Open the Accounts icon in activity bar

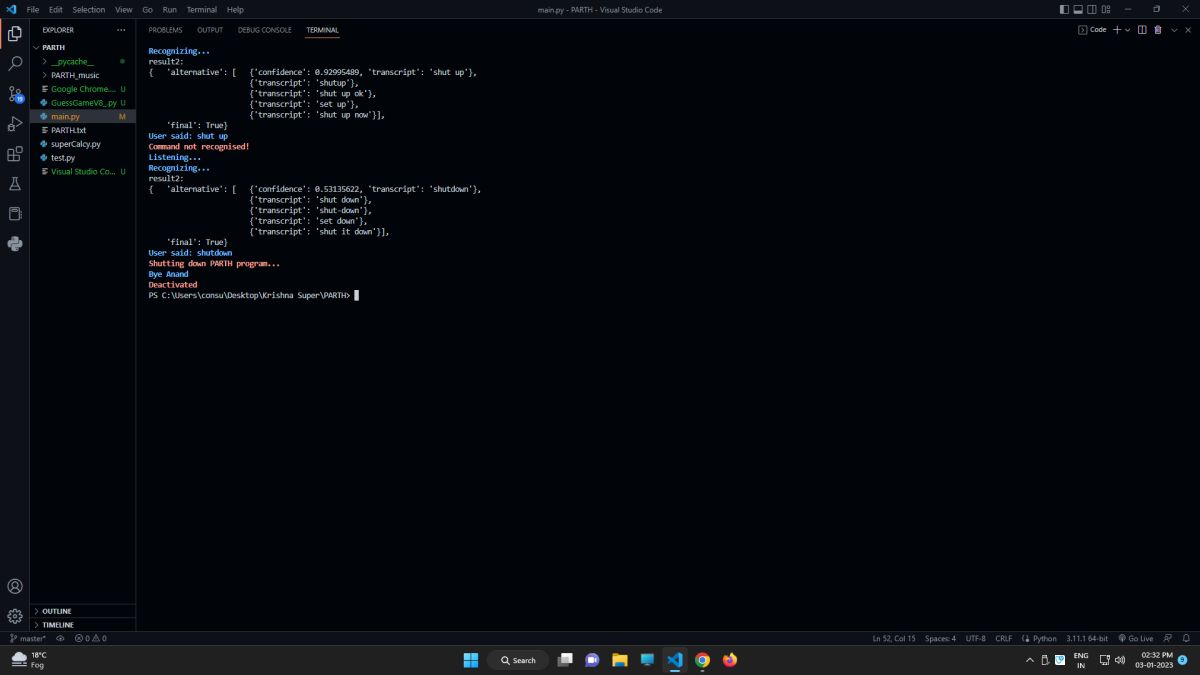tap(15, 586)
